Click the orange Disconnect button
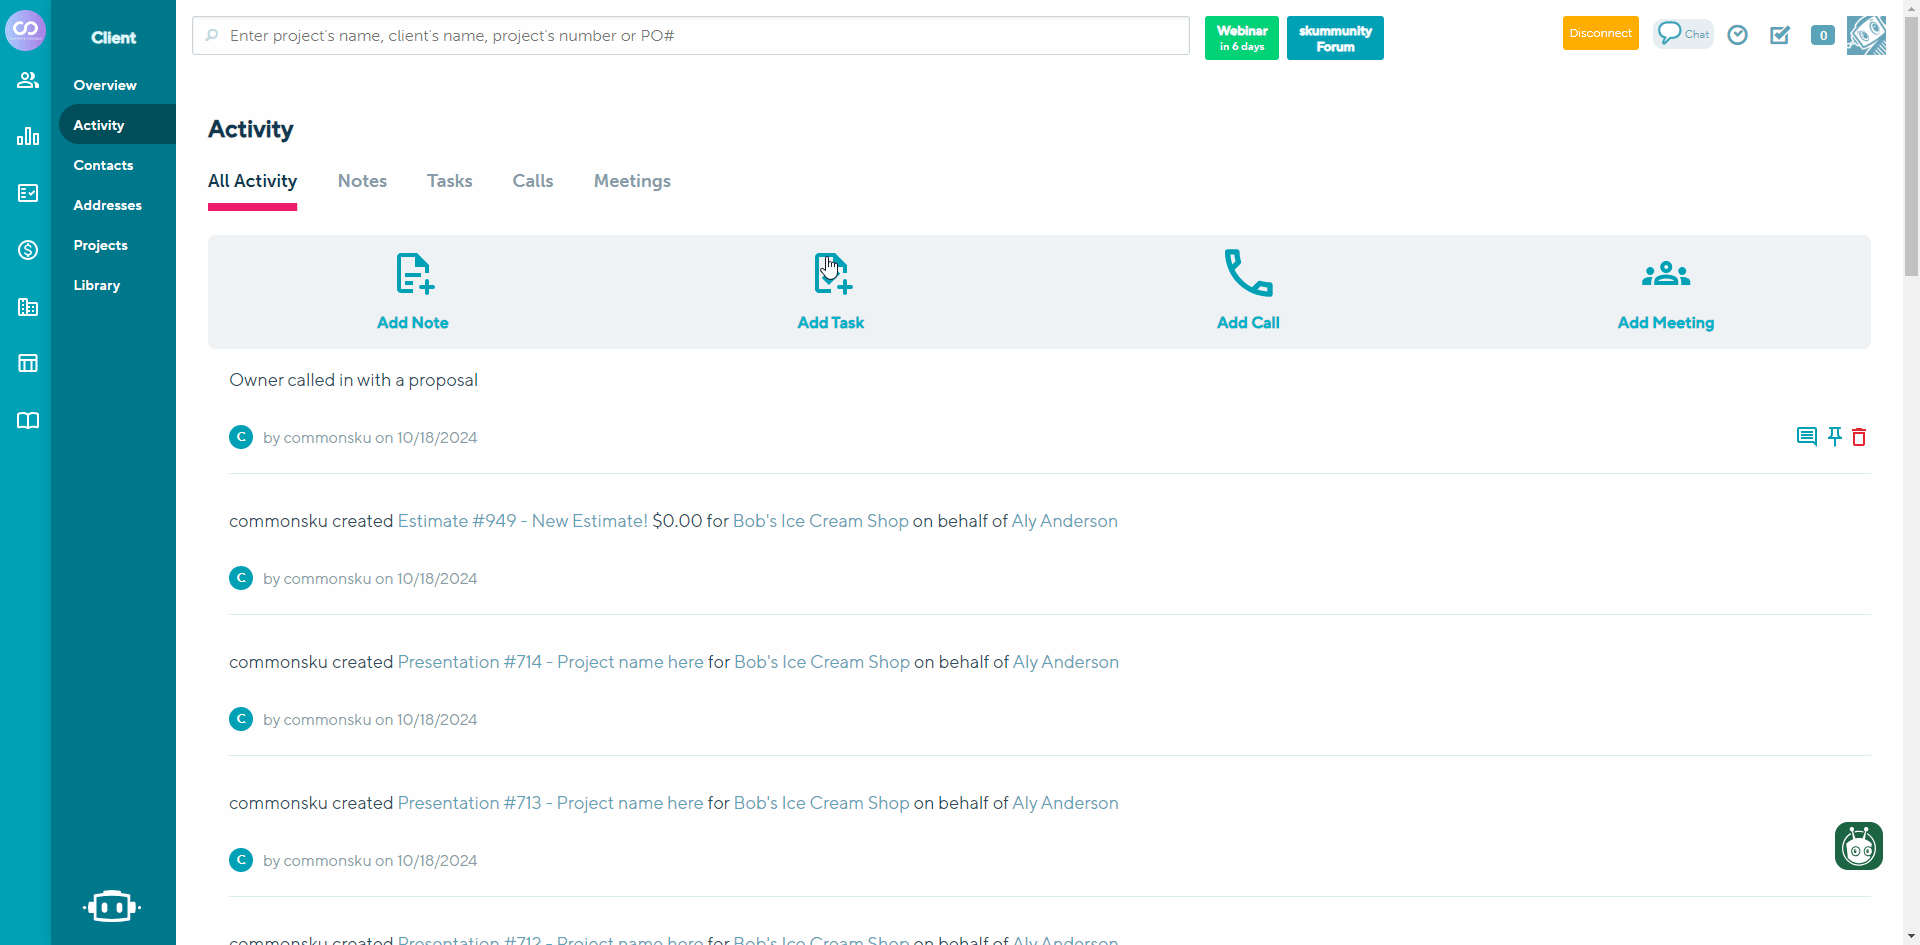Viewport: 1920px width, 945px height. click(1600, 33)
